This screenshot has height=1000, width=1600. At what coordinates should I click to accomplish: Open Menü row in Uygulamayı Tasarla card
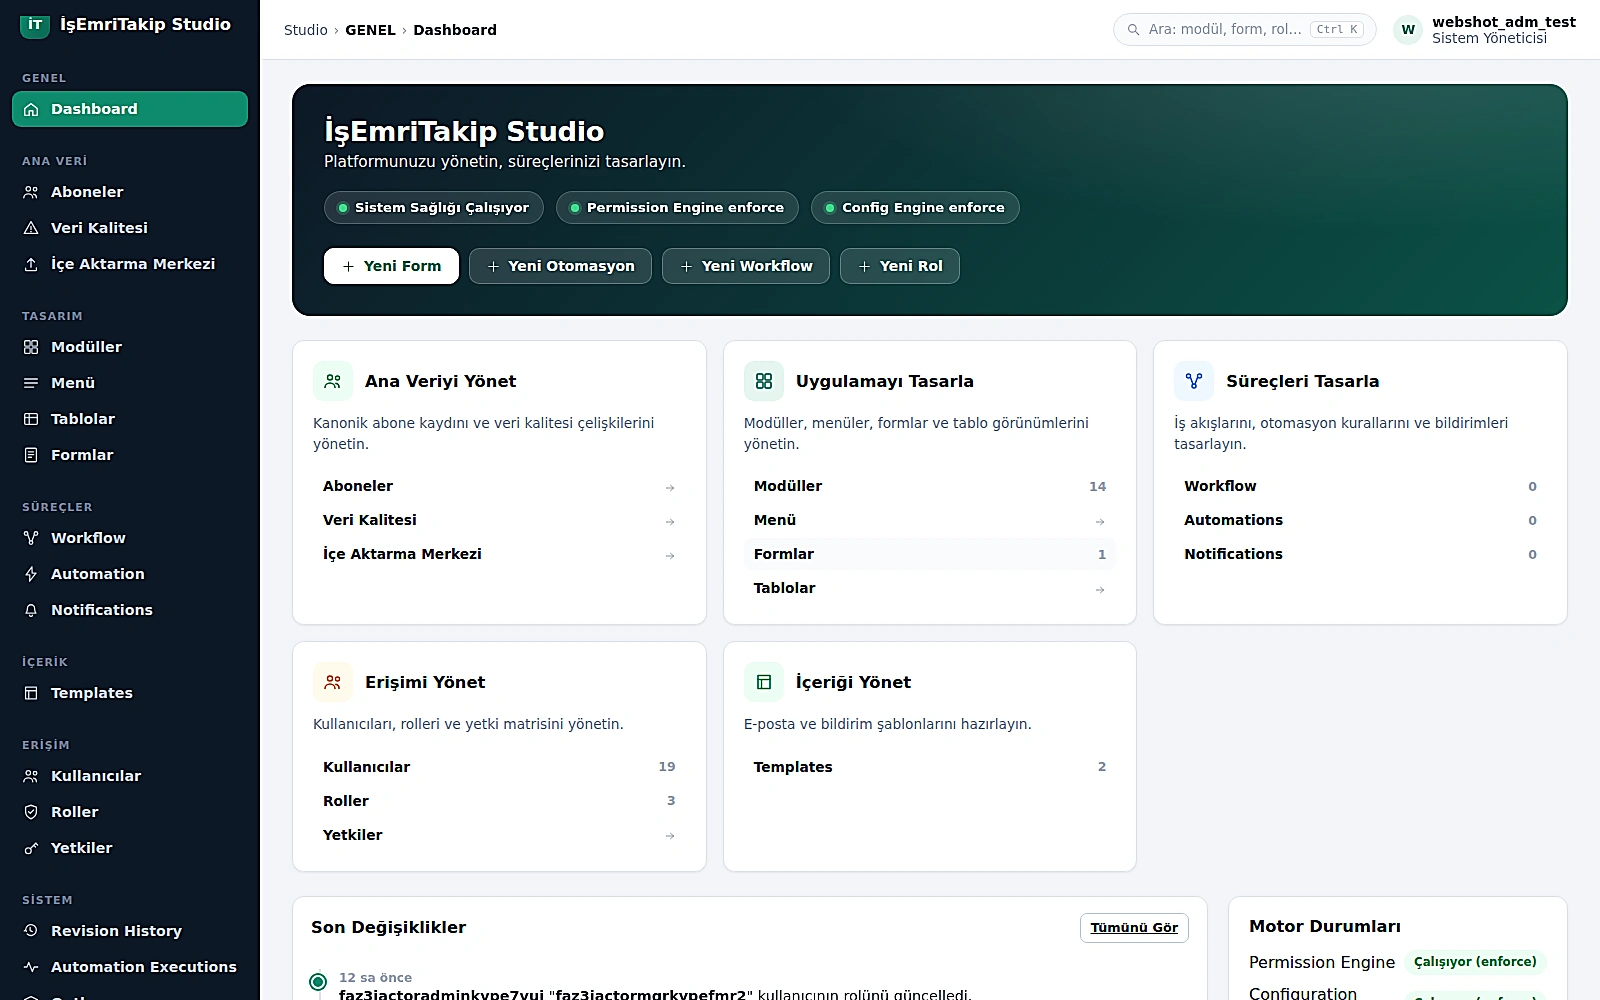930,520
